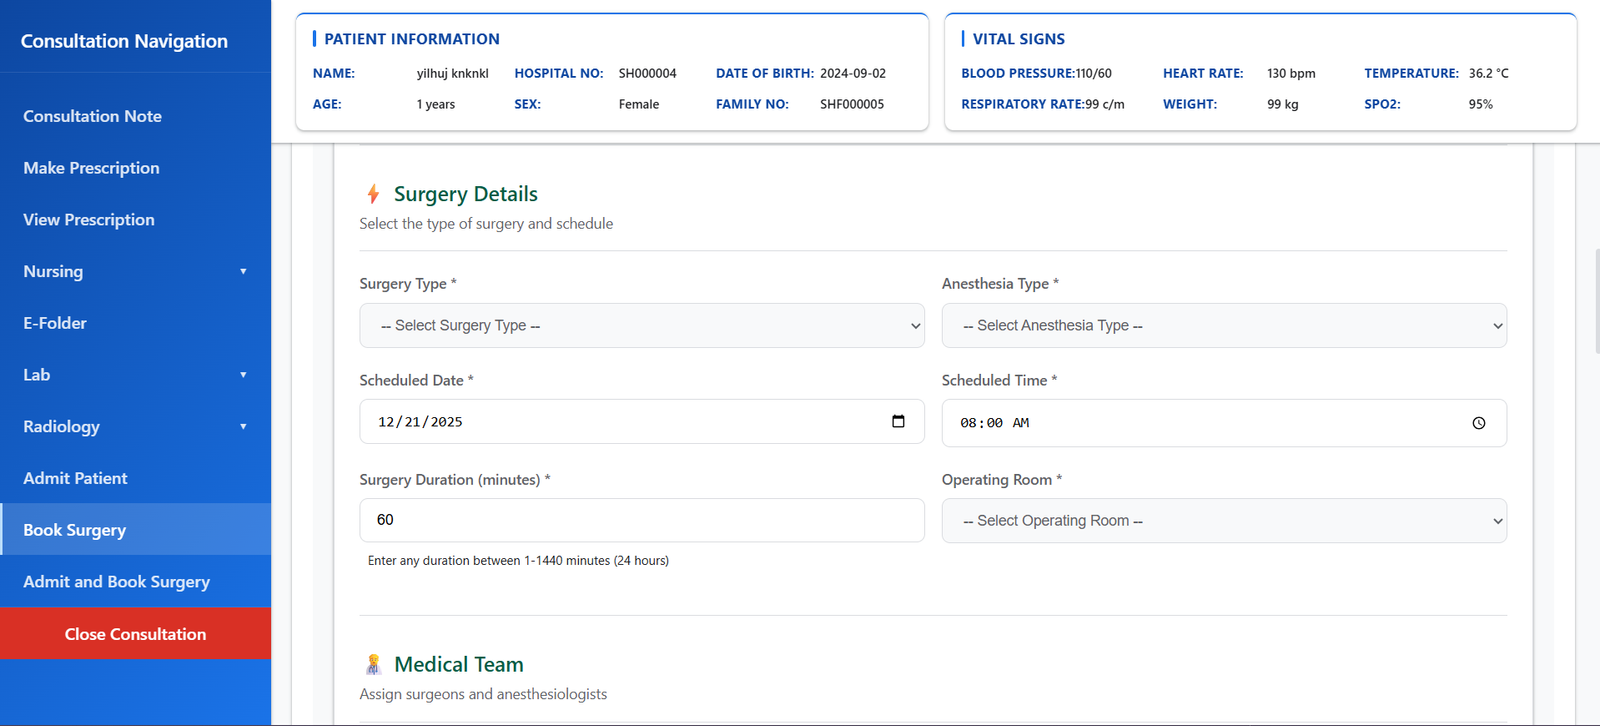Viewport: 1600px width, 726px height.
Task: Click the Scheduled Time input field
Action: 1200,423
